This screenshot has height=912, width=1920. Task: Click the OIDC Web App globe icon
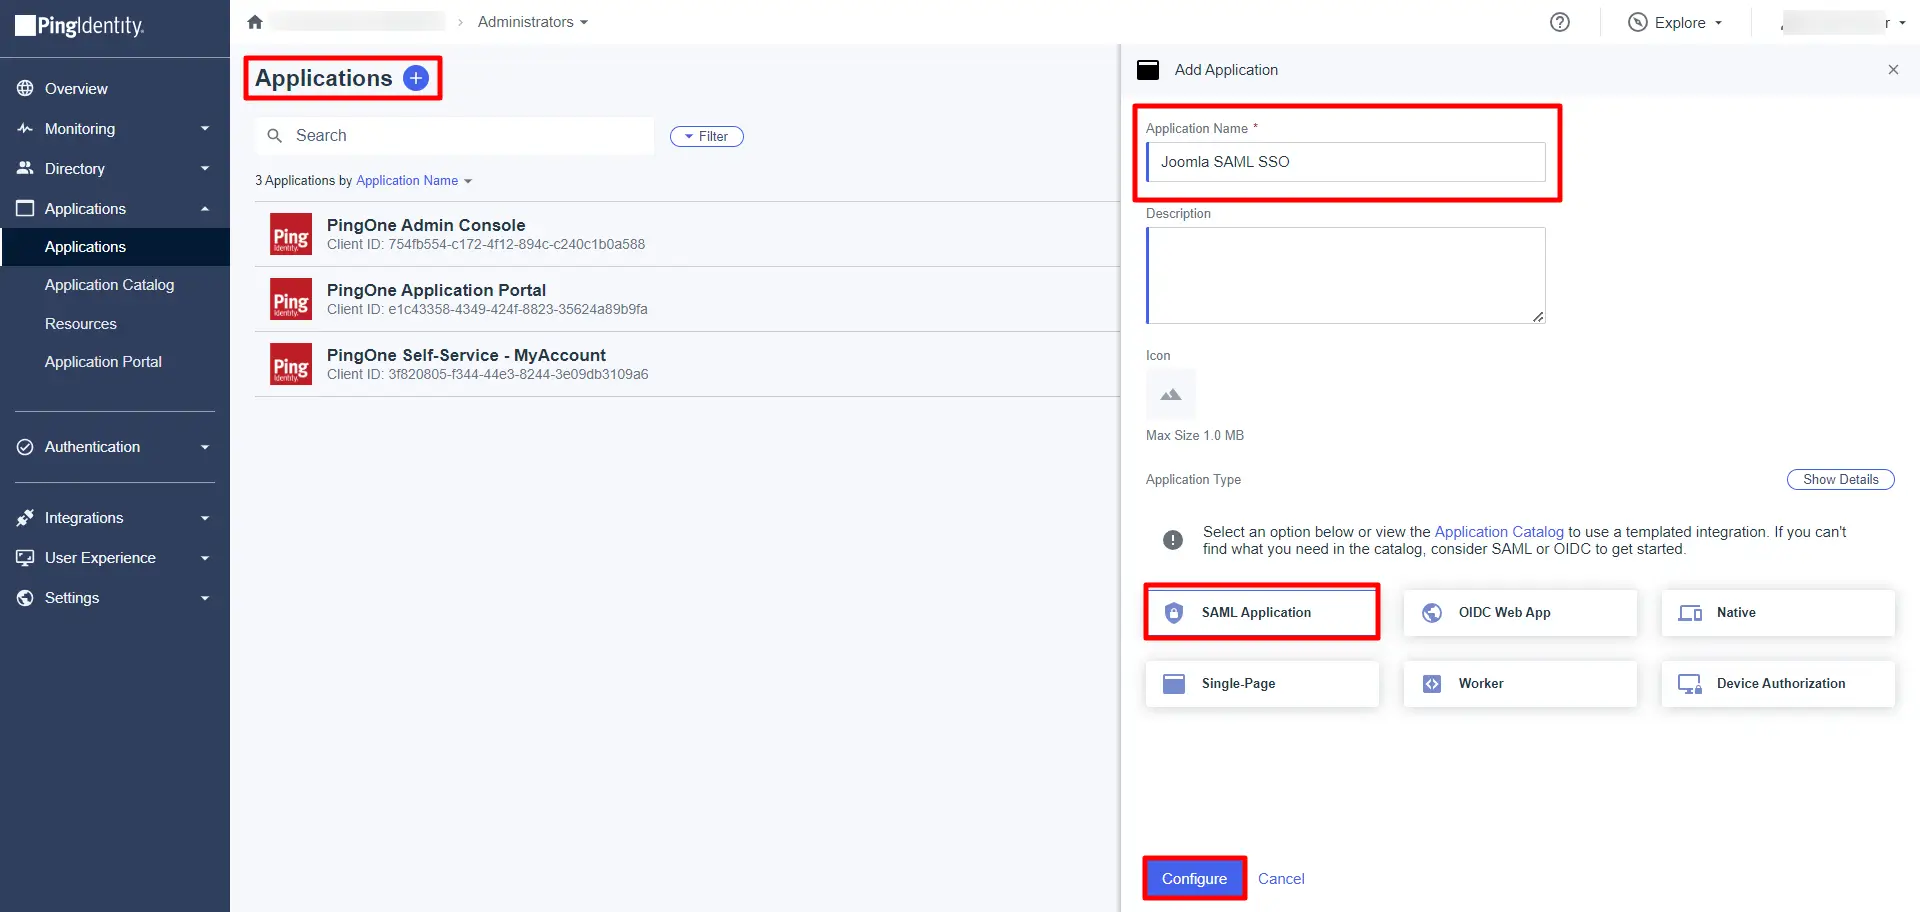1432,613
